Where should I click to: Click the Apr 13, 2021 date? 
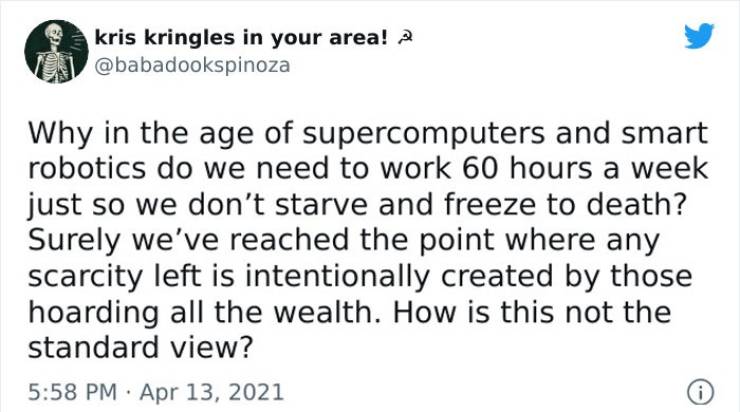(212, 392)
